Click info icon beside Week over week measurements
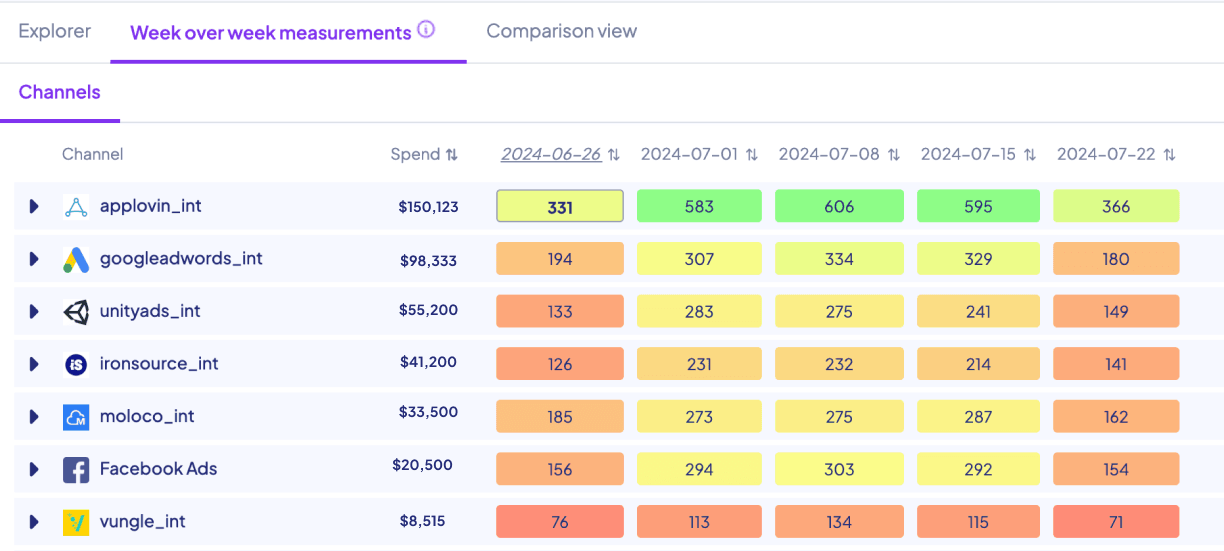Viewport: 1224px width, 551px height. tap(426, 31)
